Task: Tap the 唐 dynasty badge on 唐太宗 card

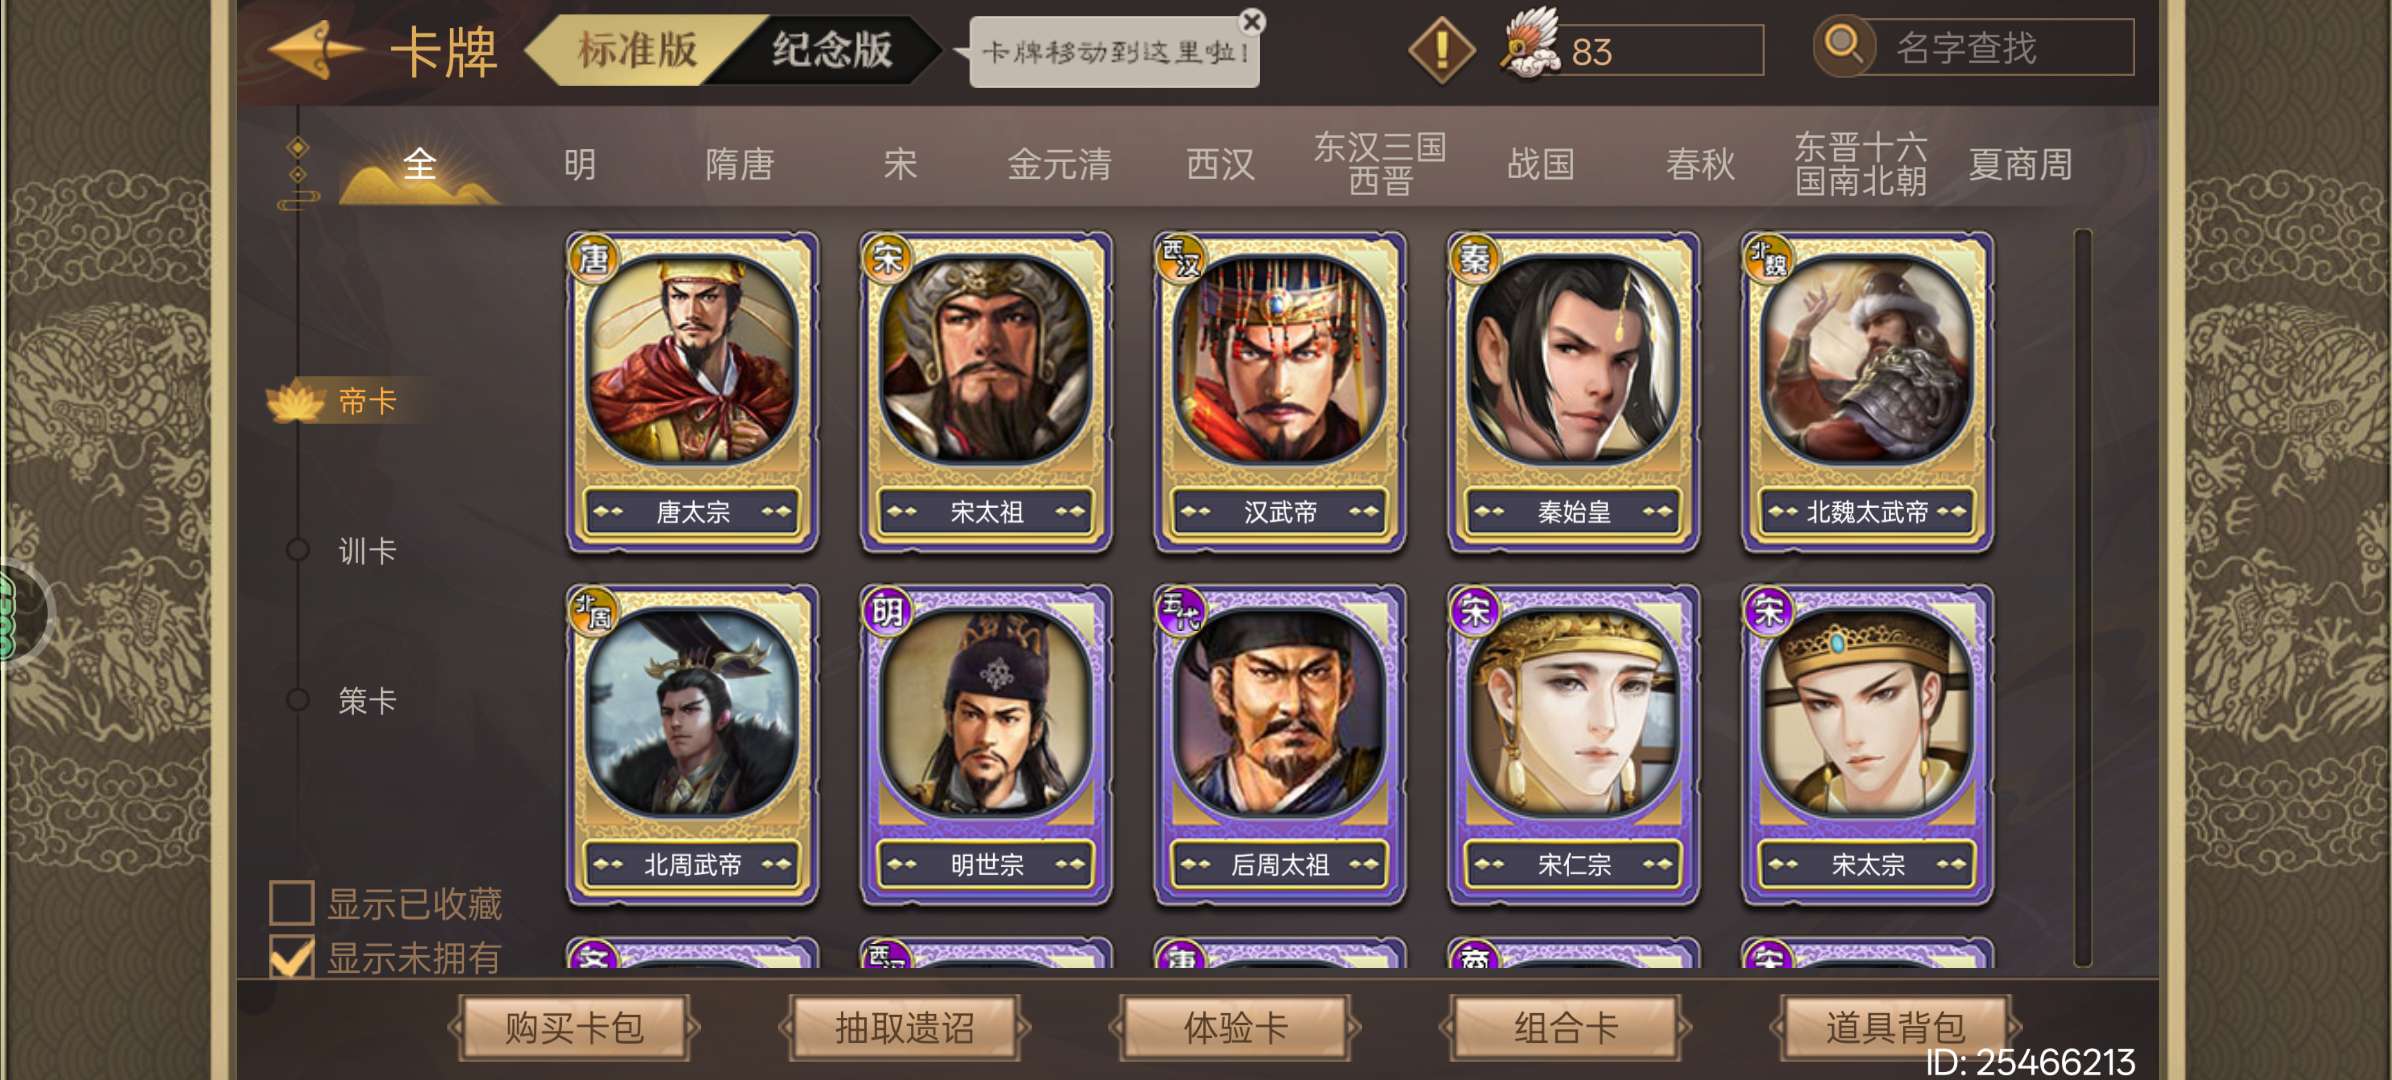Action: (593, 259)
